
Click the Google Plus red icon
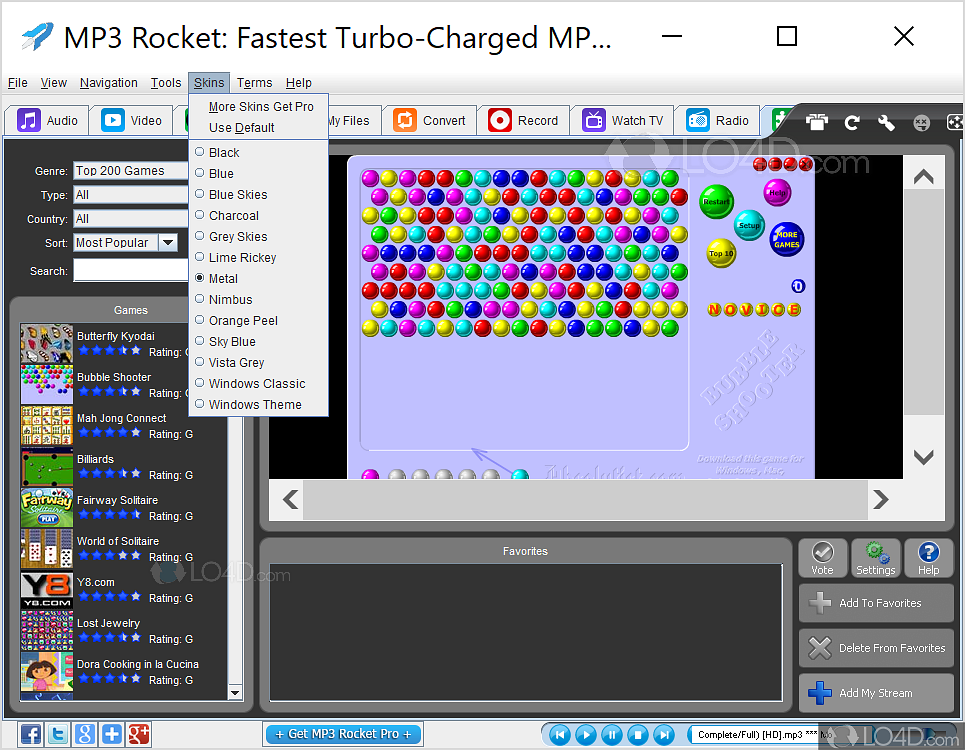pos(138,734)
